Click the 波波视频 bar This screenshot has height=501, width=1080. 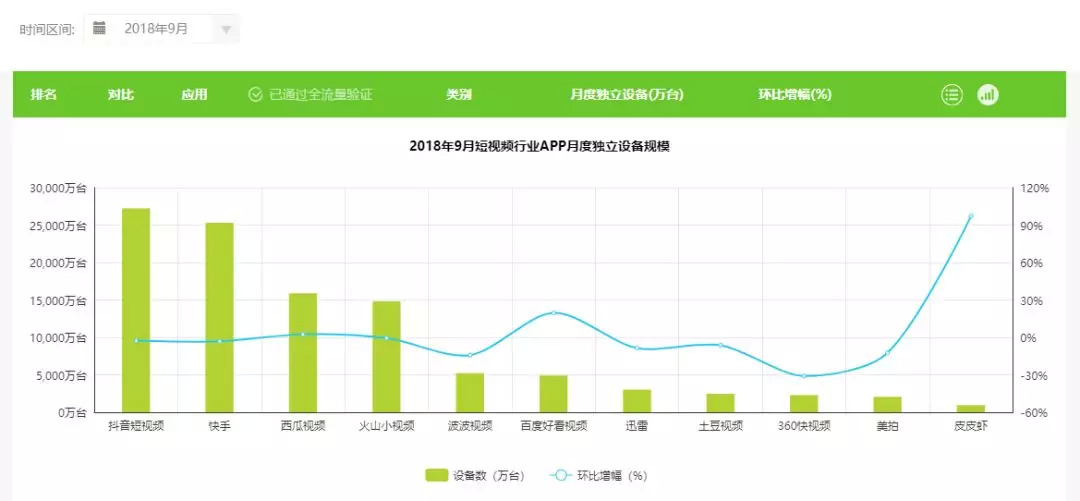click(470, 393)
